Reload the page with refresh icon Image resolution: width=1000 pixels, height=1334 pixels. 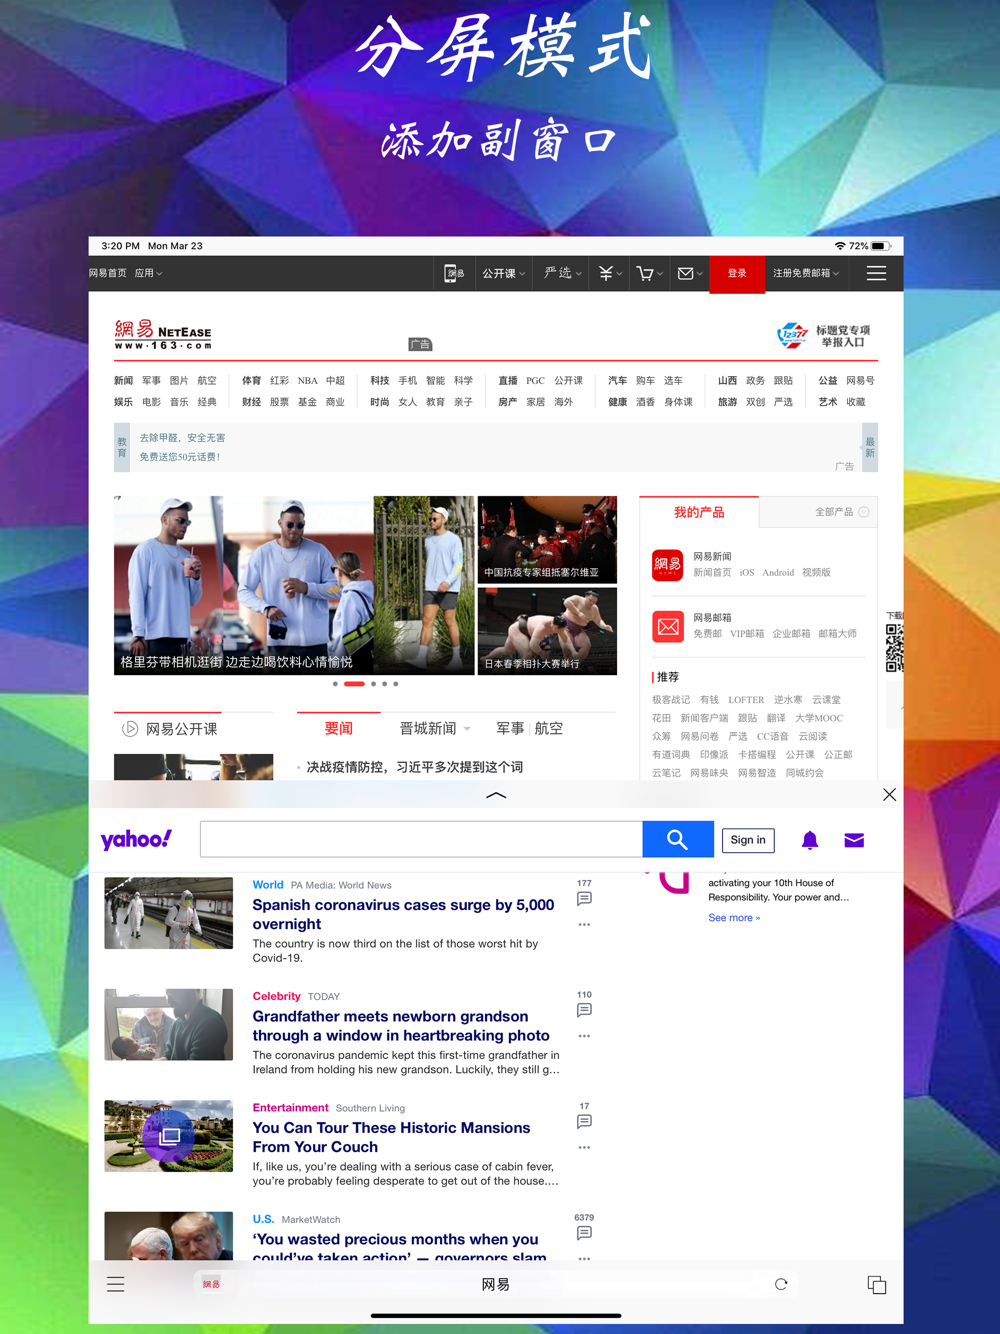click(x=781, y=1284)
